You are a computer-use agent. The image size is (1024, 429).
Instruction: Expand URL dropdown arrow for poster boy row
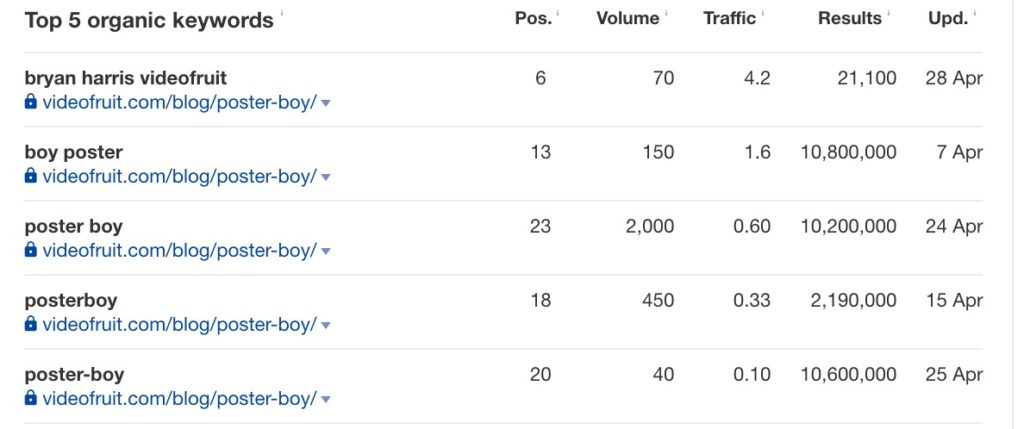pos(326,251)
